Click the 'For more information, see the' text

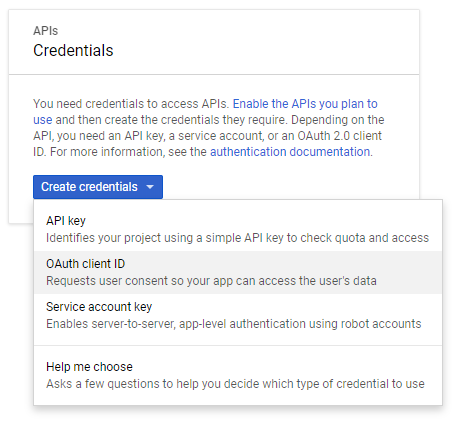[x=128, y=152]
